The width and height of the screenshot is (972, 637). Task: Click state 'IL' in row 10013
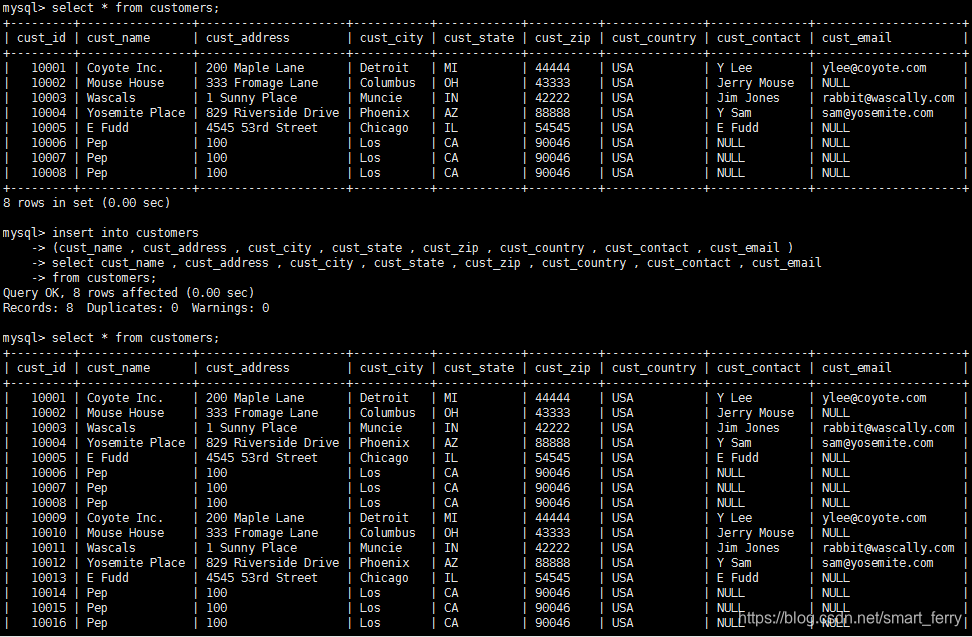pyautogui.click(x=451, y=578)
